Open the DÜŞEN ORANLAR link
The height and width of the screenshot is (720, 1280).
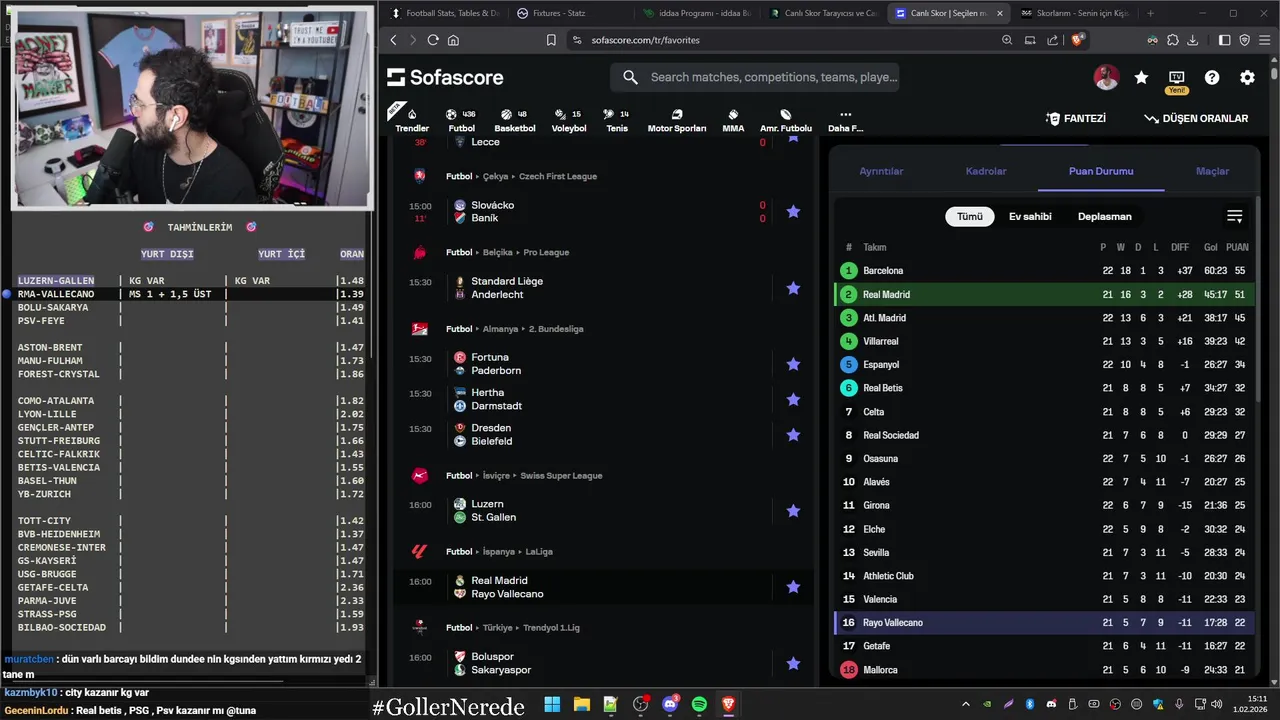(1196, 118)
